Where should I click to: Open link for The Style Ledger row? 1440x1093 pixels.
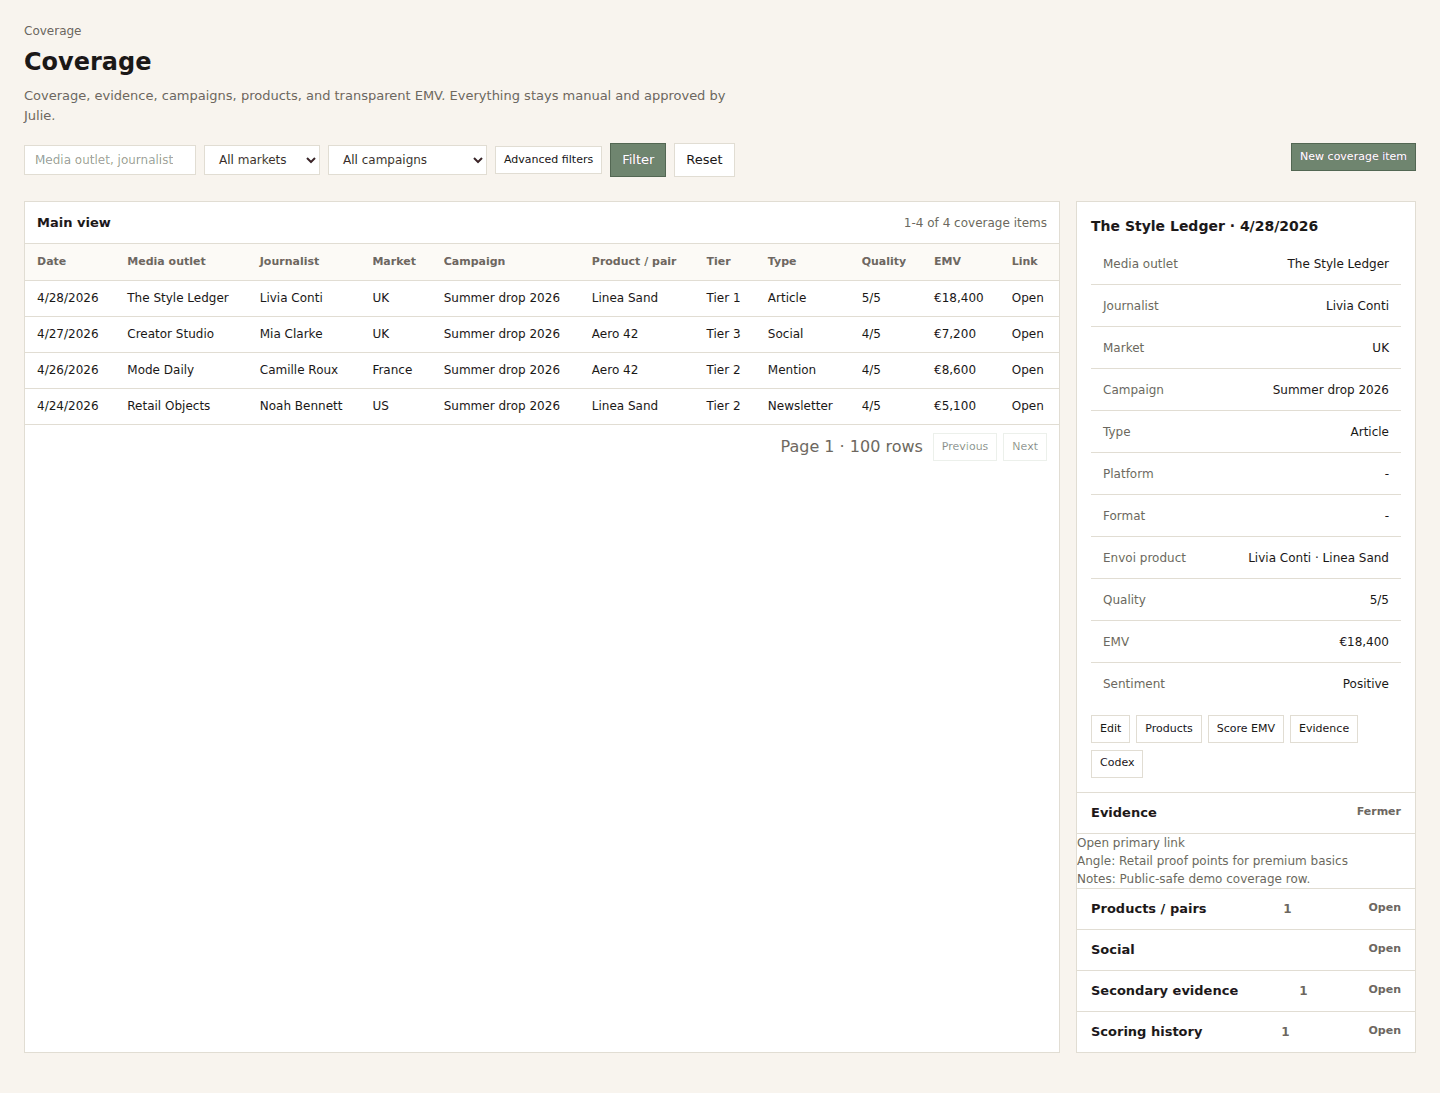[x=1027, y=298]
